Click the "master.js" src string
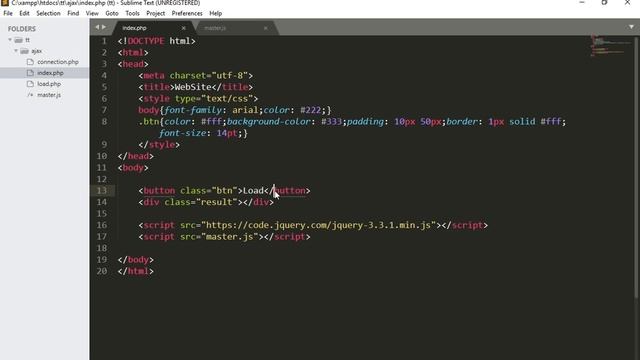Viewport: 640px width, 360px height. 230,237
